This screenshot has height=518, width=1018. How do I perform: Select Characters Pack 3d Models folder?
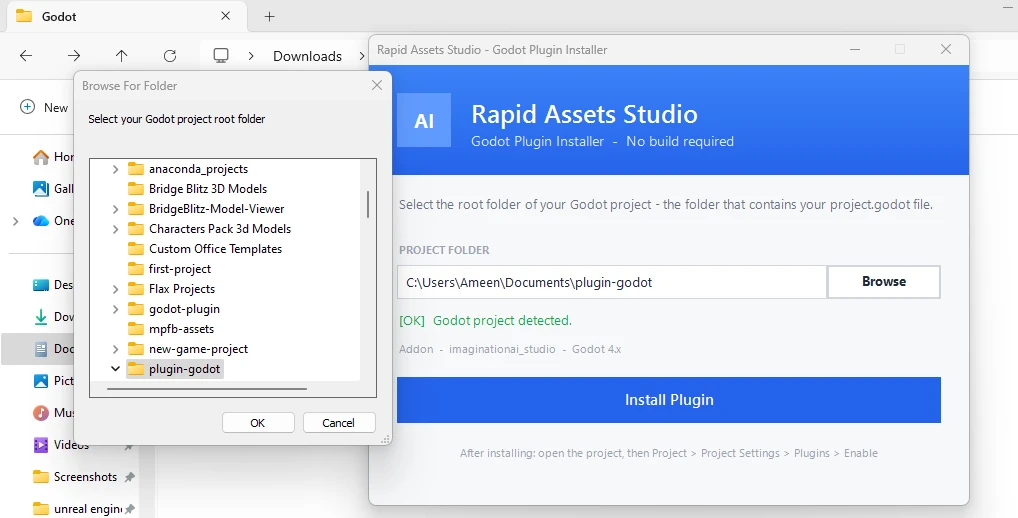point(210,229)
